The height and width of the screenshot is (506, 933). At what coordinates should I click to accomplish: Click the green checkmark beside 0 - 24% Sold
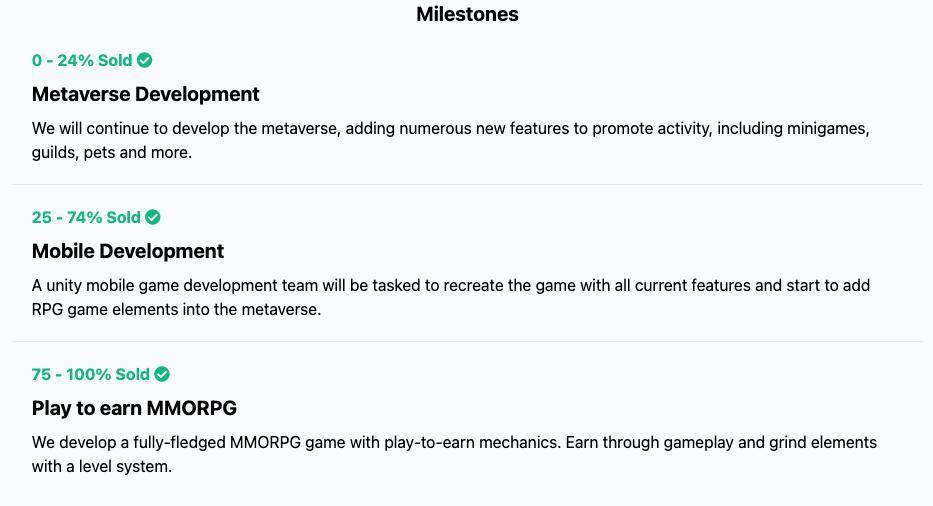[x=145, y=60]
